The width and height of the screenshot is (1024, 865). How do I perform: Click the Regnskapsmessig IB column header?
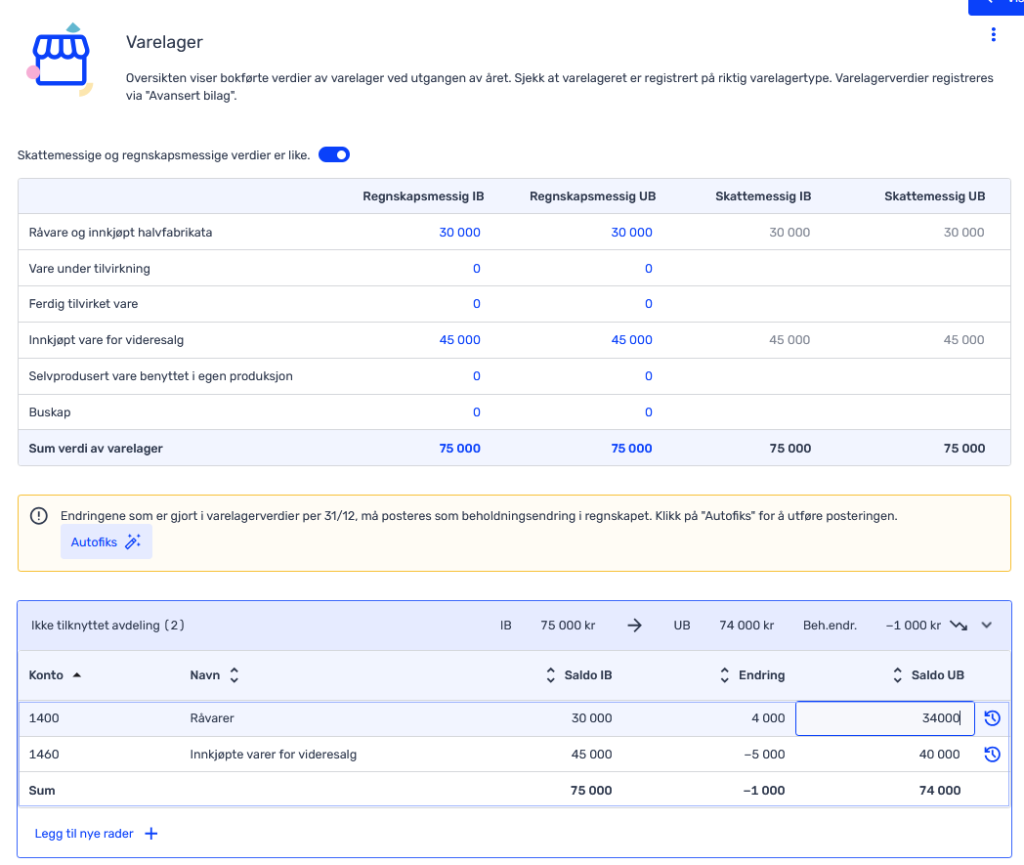423,197
